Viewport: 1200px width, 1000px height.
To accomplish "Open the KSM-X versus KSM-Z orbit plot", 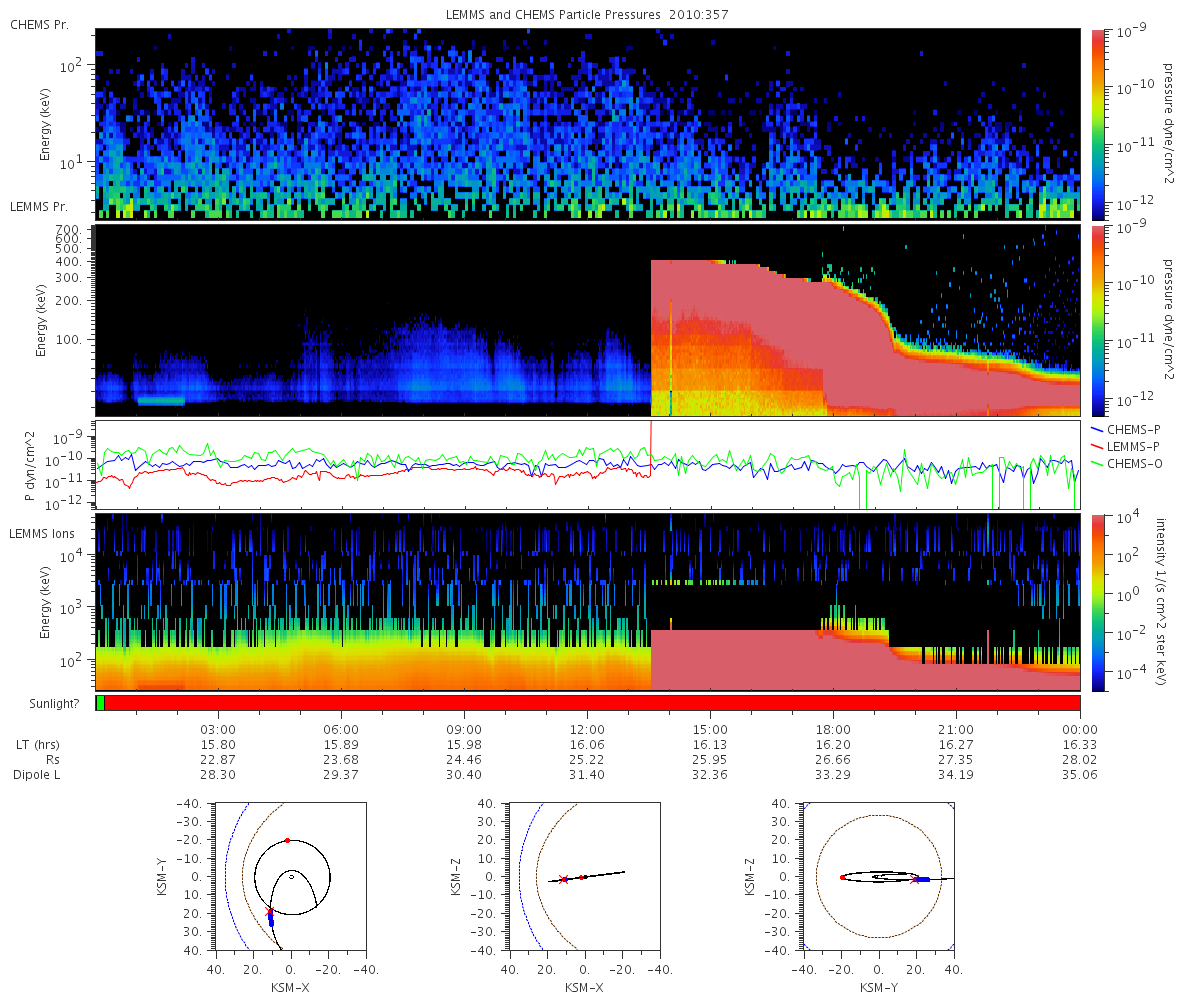I will pos(584,876).
